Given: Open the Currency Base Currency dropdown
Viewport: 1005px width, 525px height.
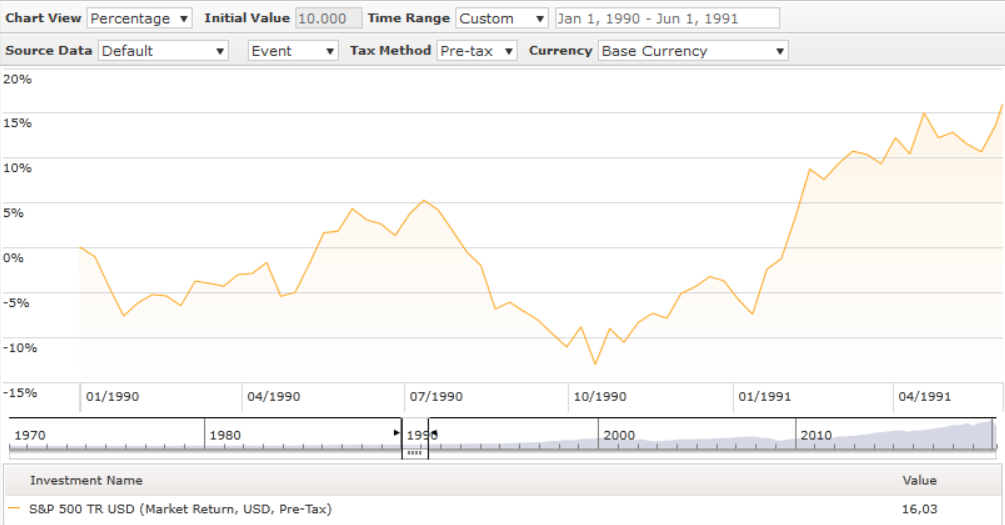Looking at the screenshot, I should [x=692, y=51].
